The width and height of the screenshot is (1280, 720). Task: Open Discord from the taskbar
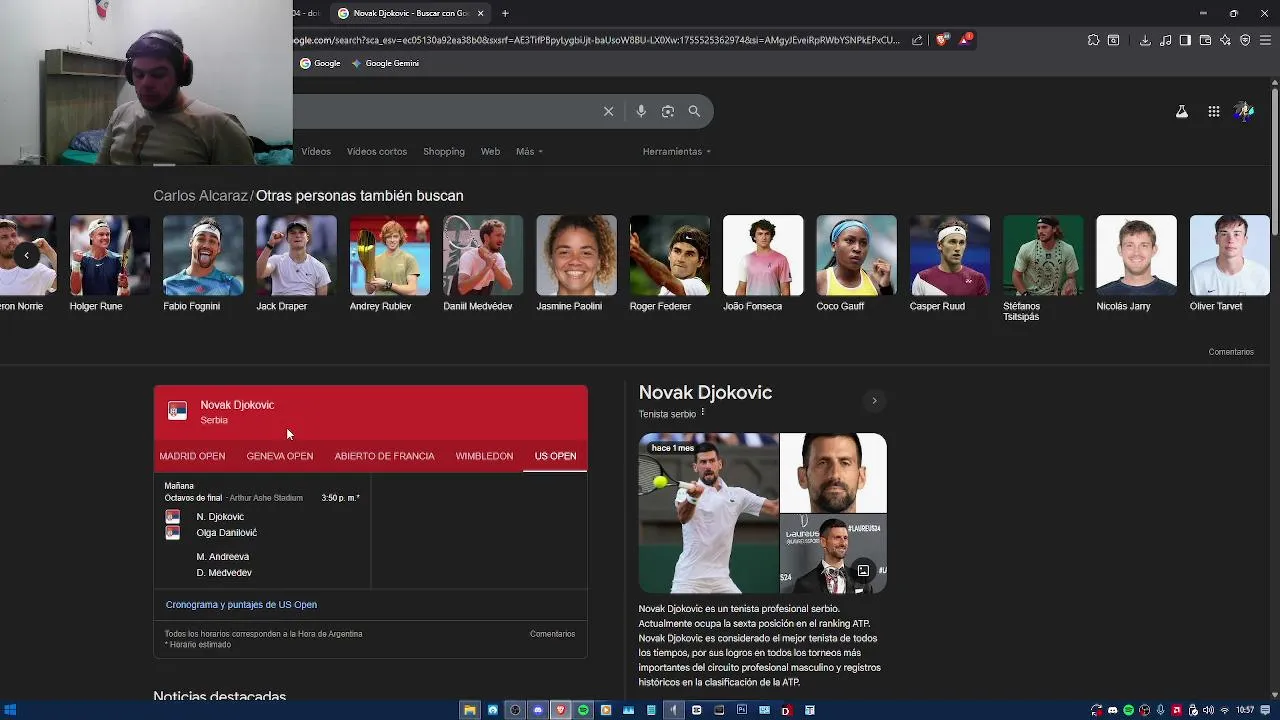click(x=538, y=710)
